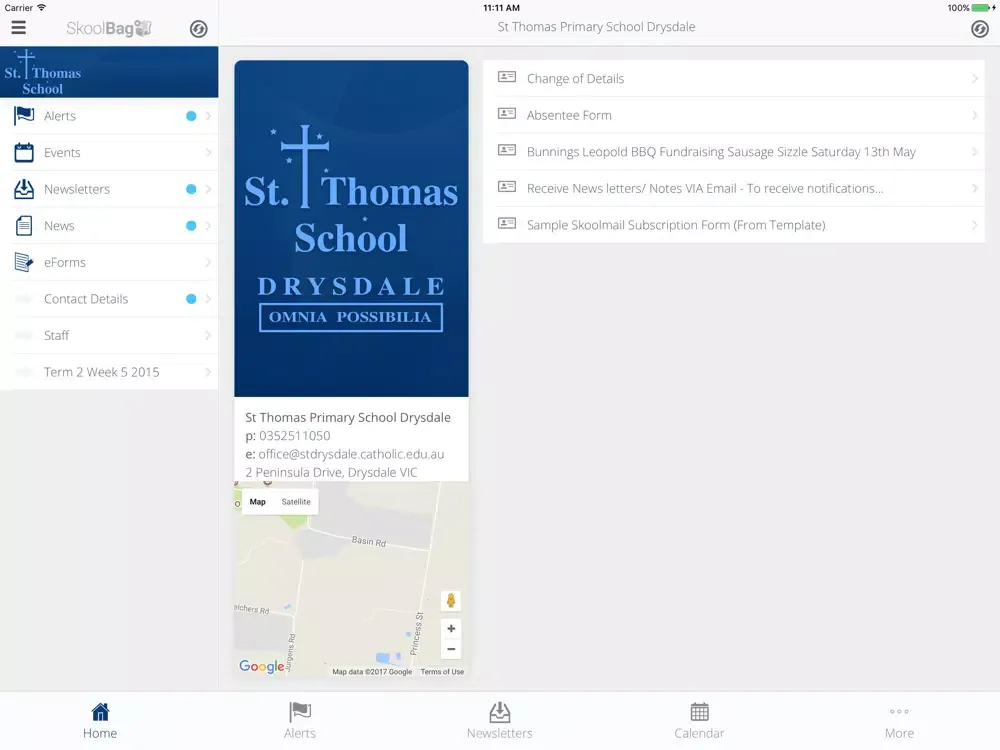Tap the St Thomas School Drysdale banner image

coord(351,228)
